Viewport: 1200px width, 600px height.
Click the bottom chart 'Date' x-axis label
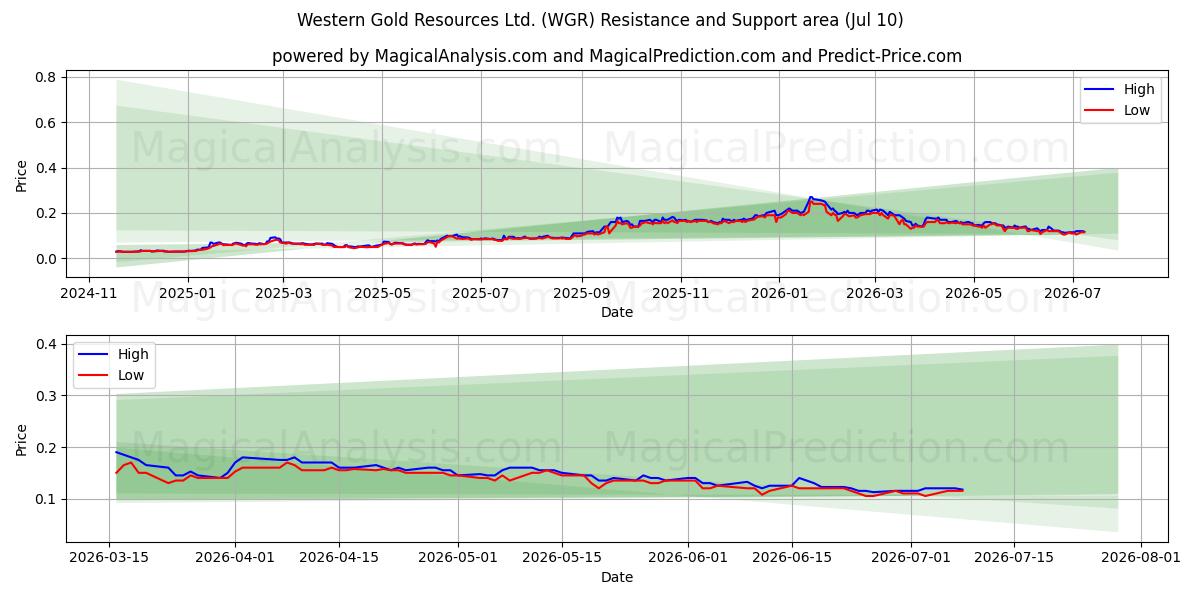coord(617,577)
